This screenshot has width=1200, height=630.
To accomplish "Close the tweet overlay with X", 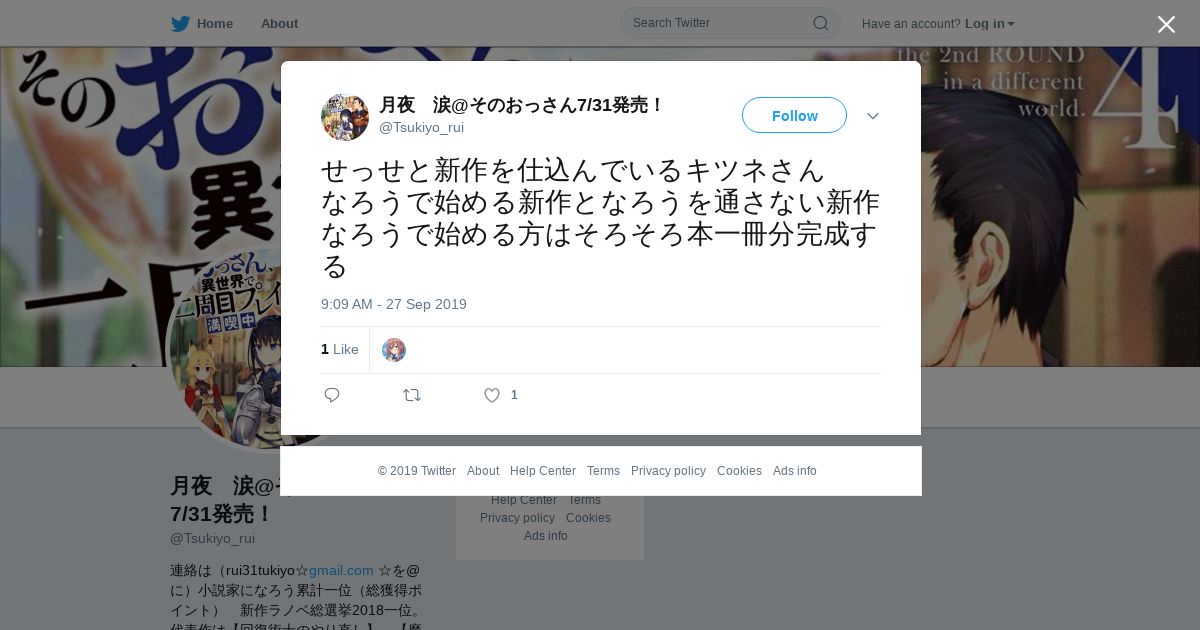I will tap(1166, 24).
